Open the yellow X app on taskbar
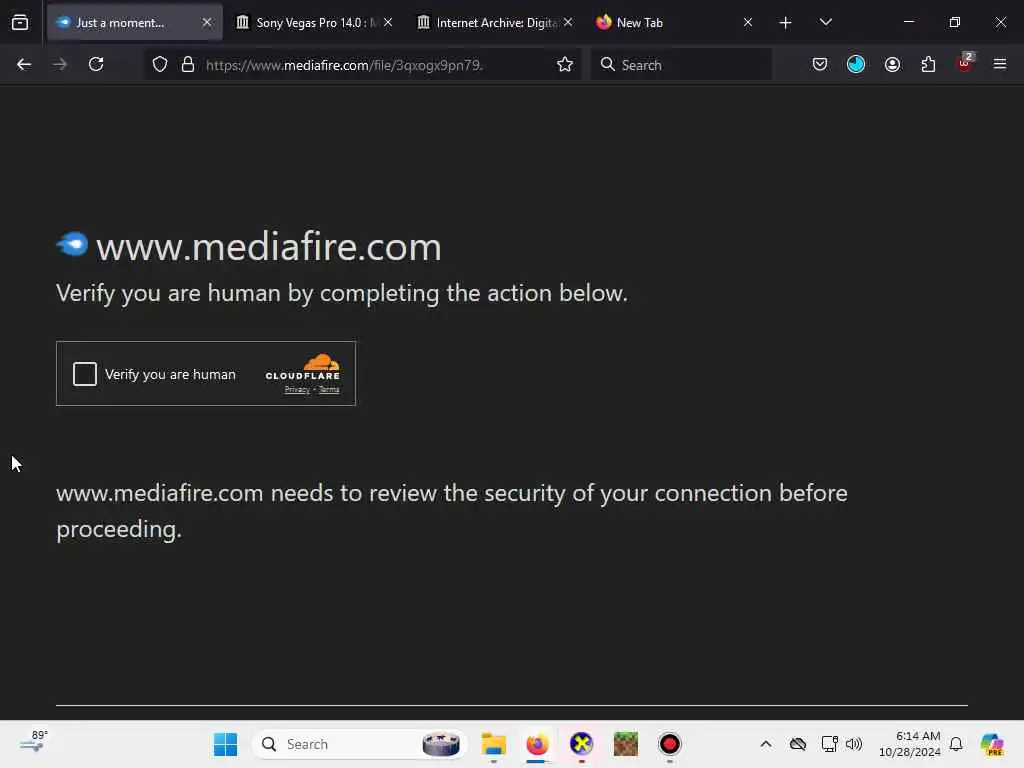Screen dimensions: 1024x768 tap(581, 744)
